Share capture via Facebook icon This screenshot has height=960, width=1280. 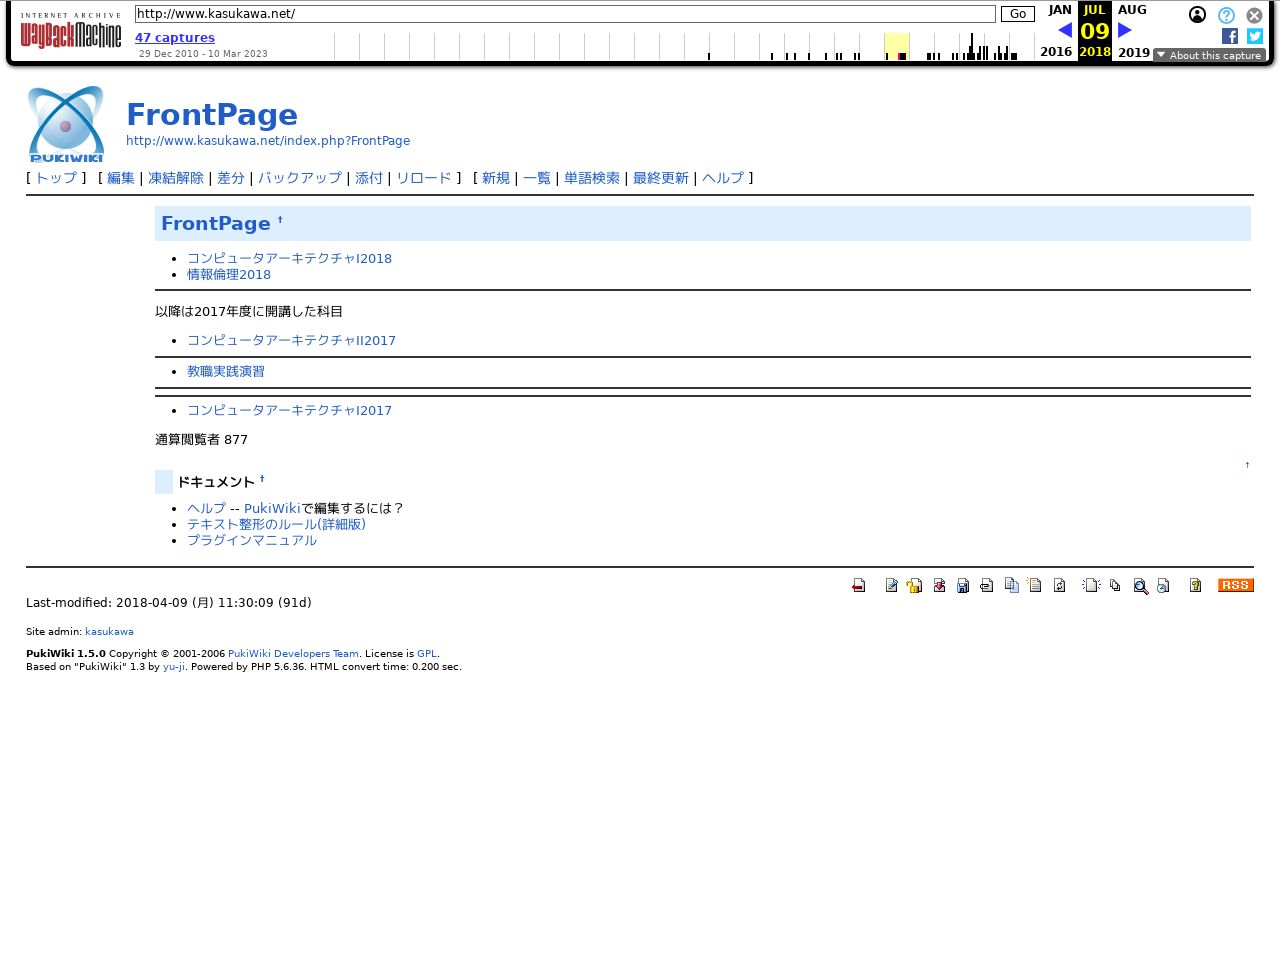(1230, 36)
